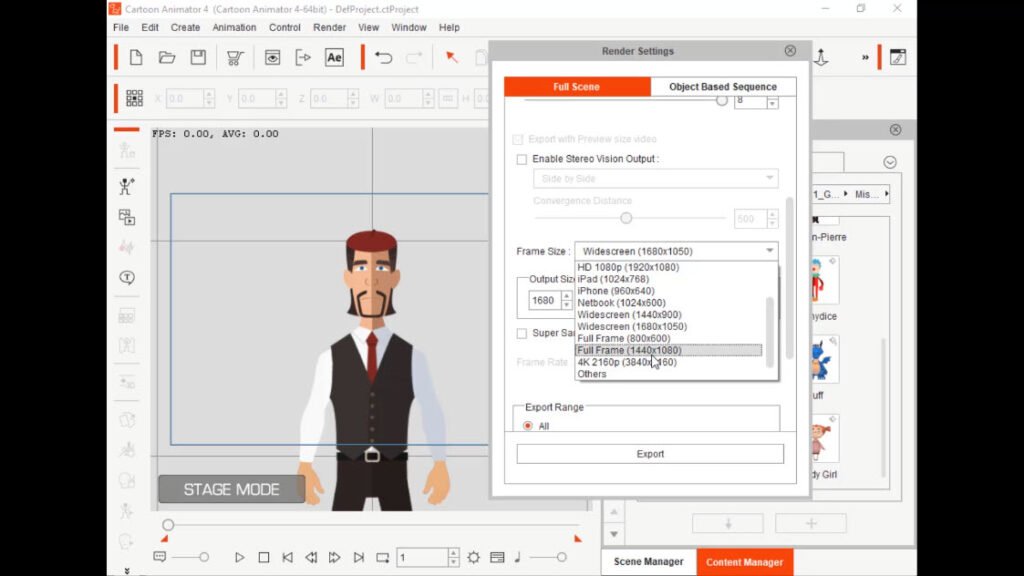The height and width of the screenshot is (576, 1024).
Task: Stop the animation playback
Action: point(264,557)
